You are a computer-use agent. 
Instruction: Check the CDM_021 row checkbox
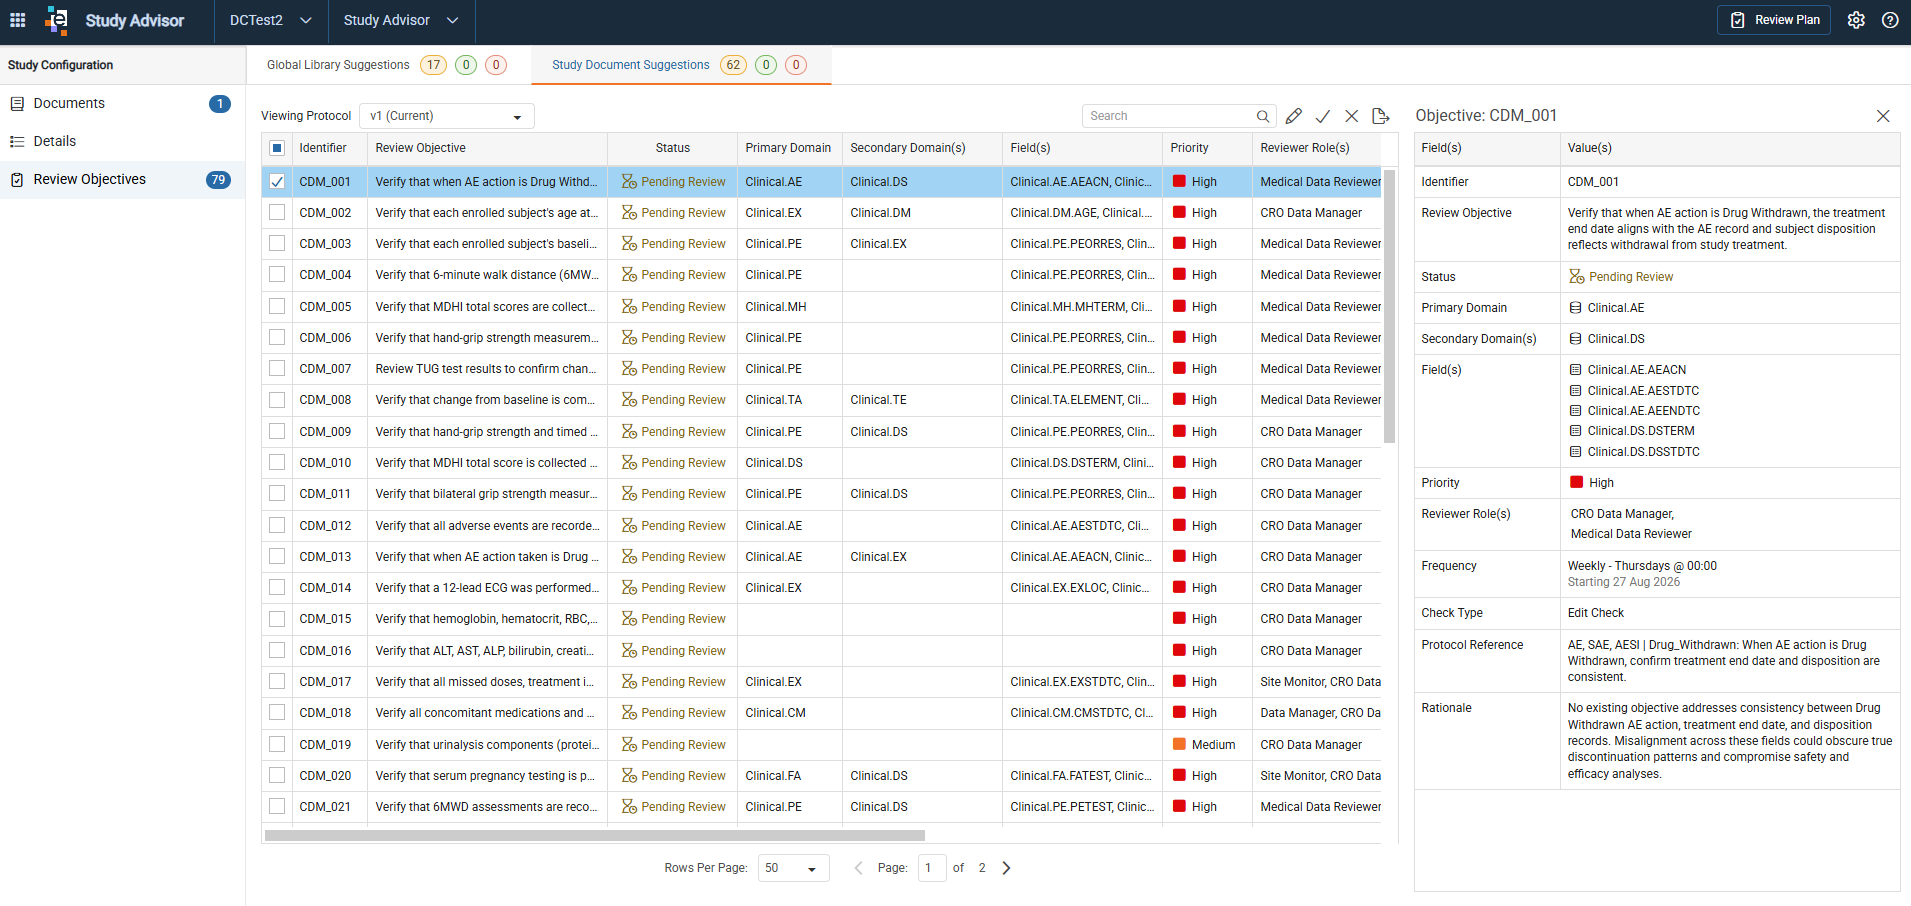point(277,807)
